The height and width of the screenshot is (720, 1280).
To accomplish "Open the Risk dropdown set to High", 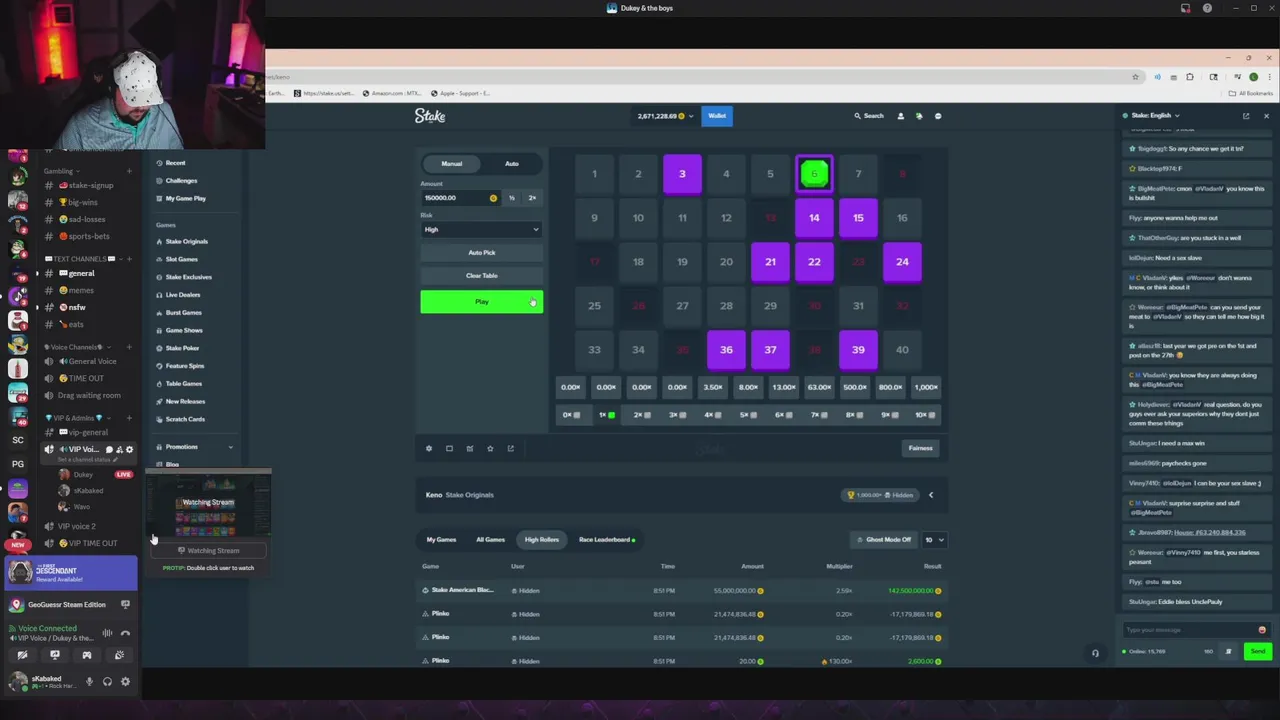I will (481, 230).
